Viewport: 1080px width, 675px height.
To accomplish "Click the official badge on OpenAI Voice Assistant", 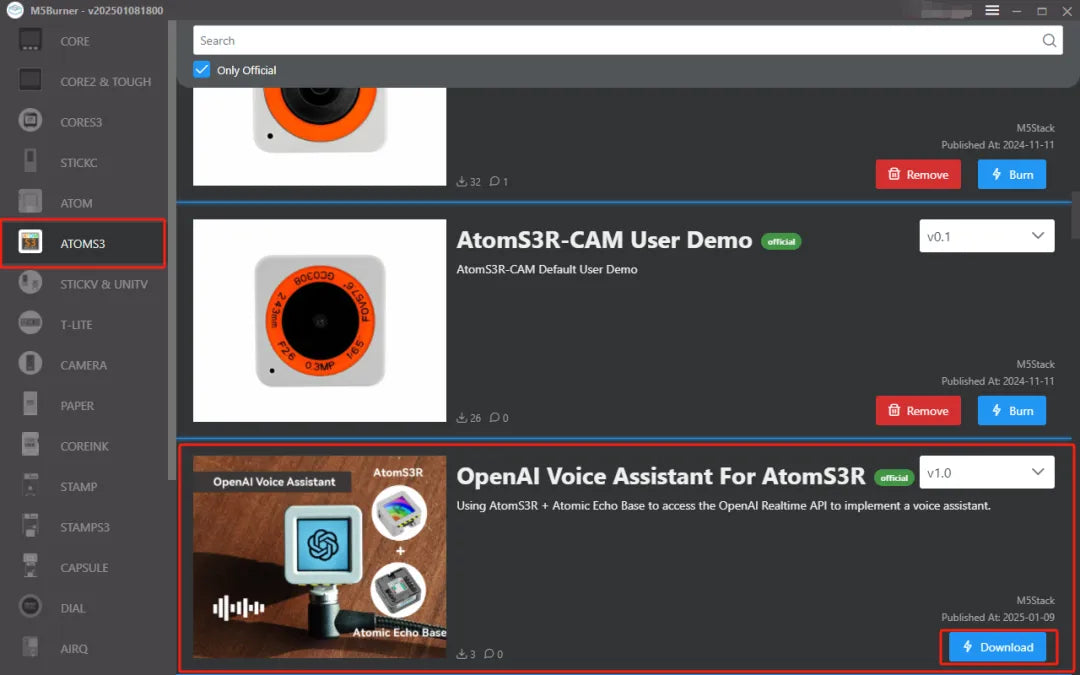I will point(894,477).
